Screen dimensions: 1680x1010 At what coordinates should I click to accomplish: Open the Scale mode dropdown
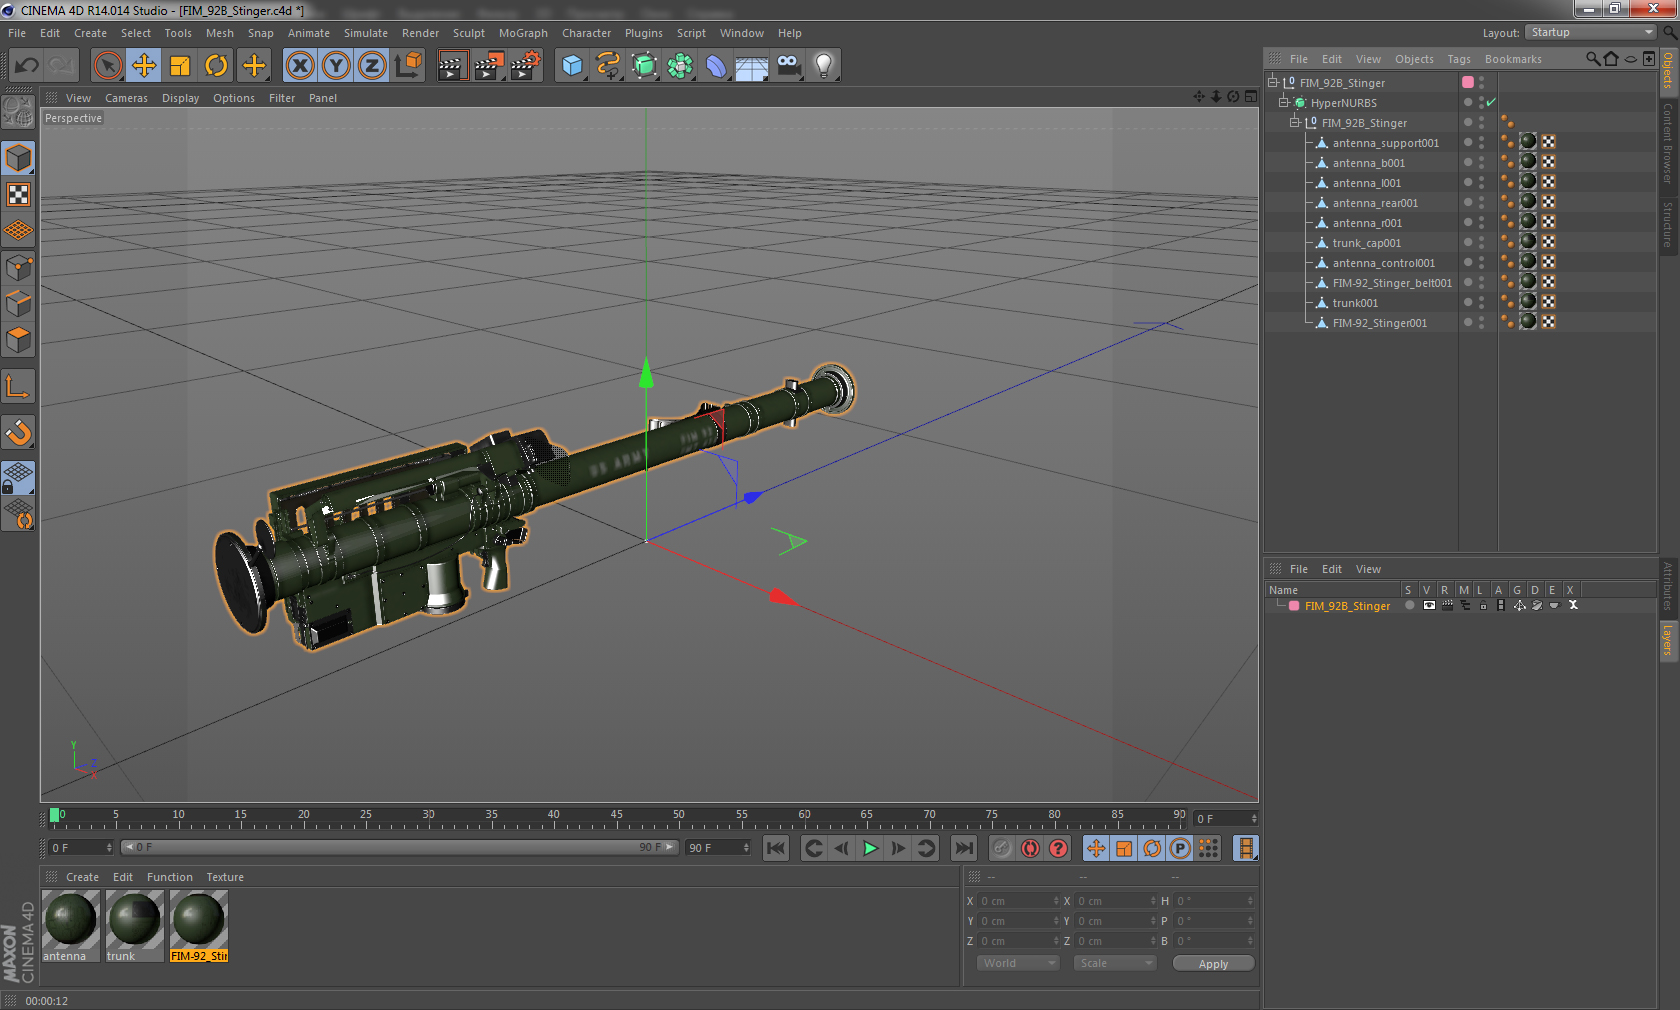click(1115, 963)
